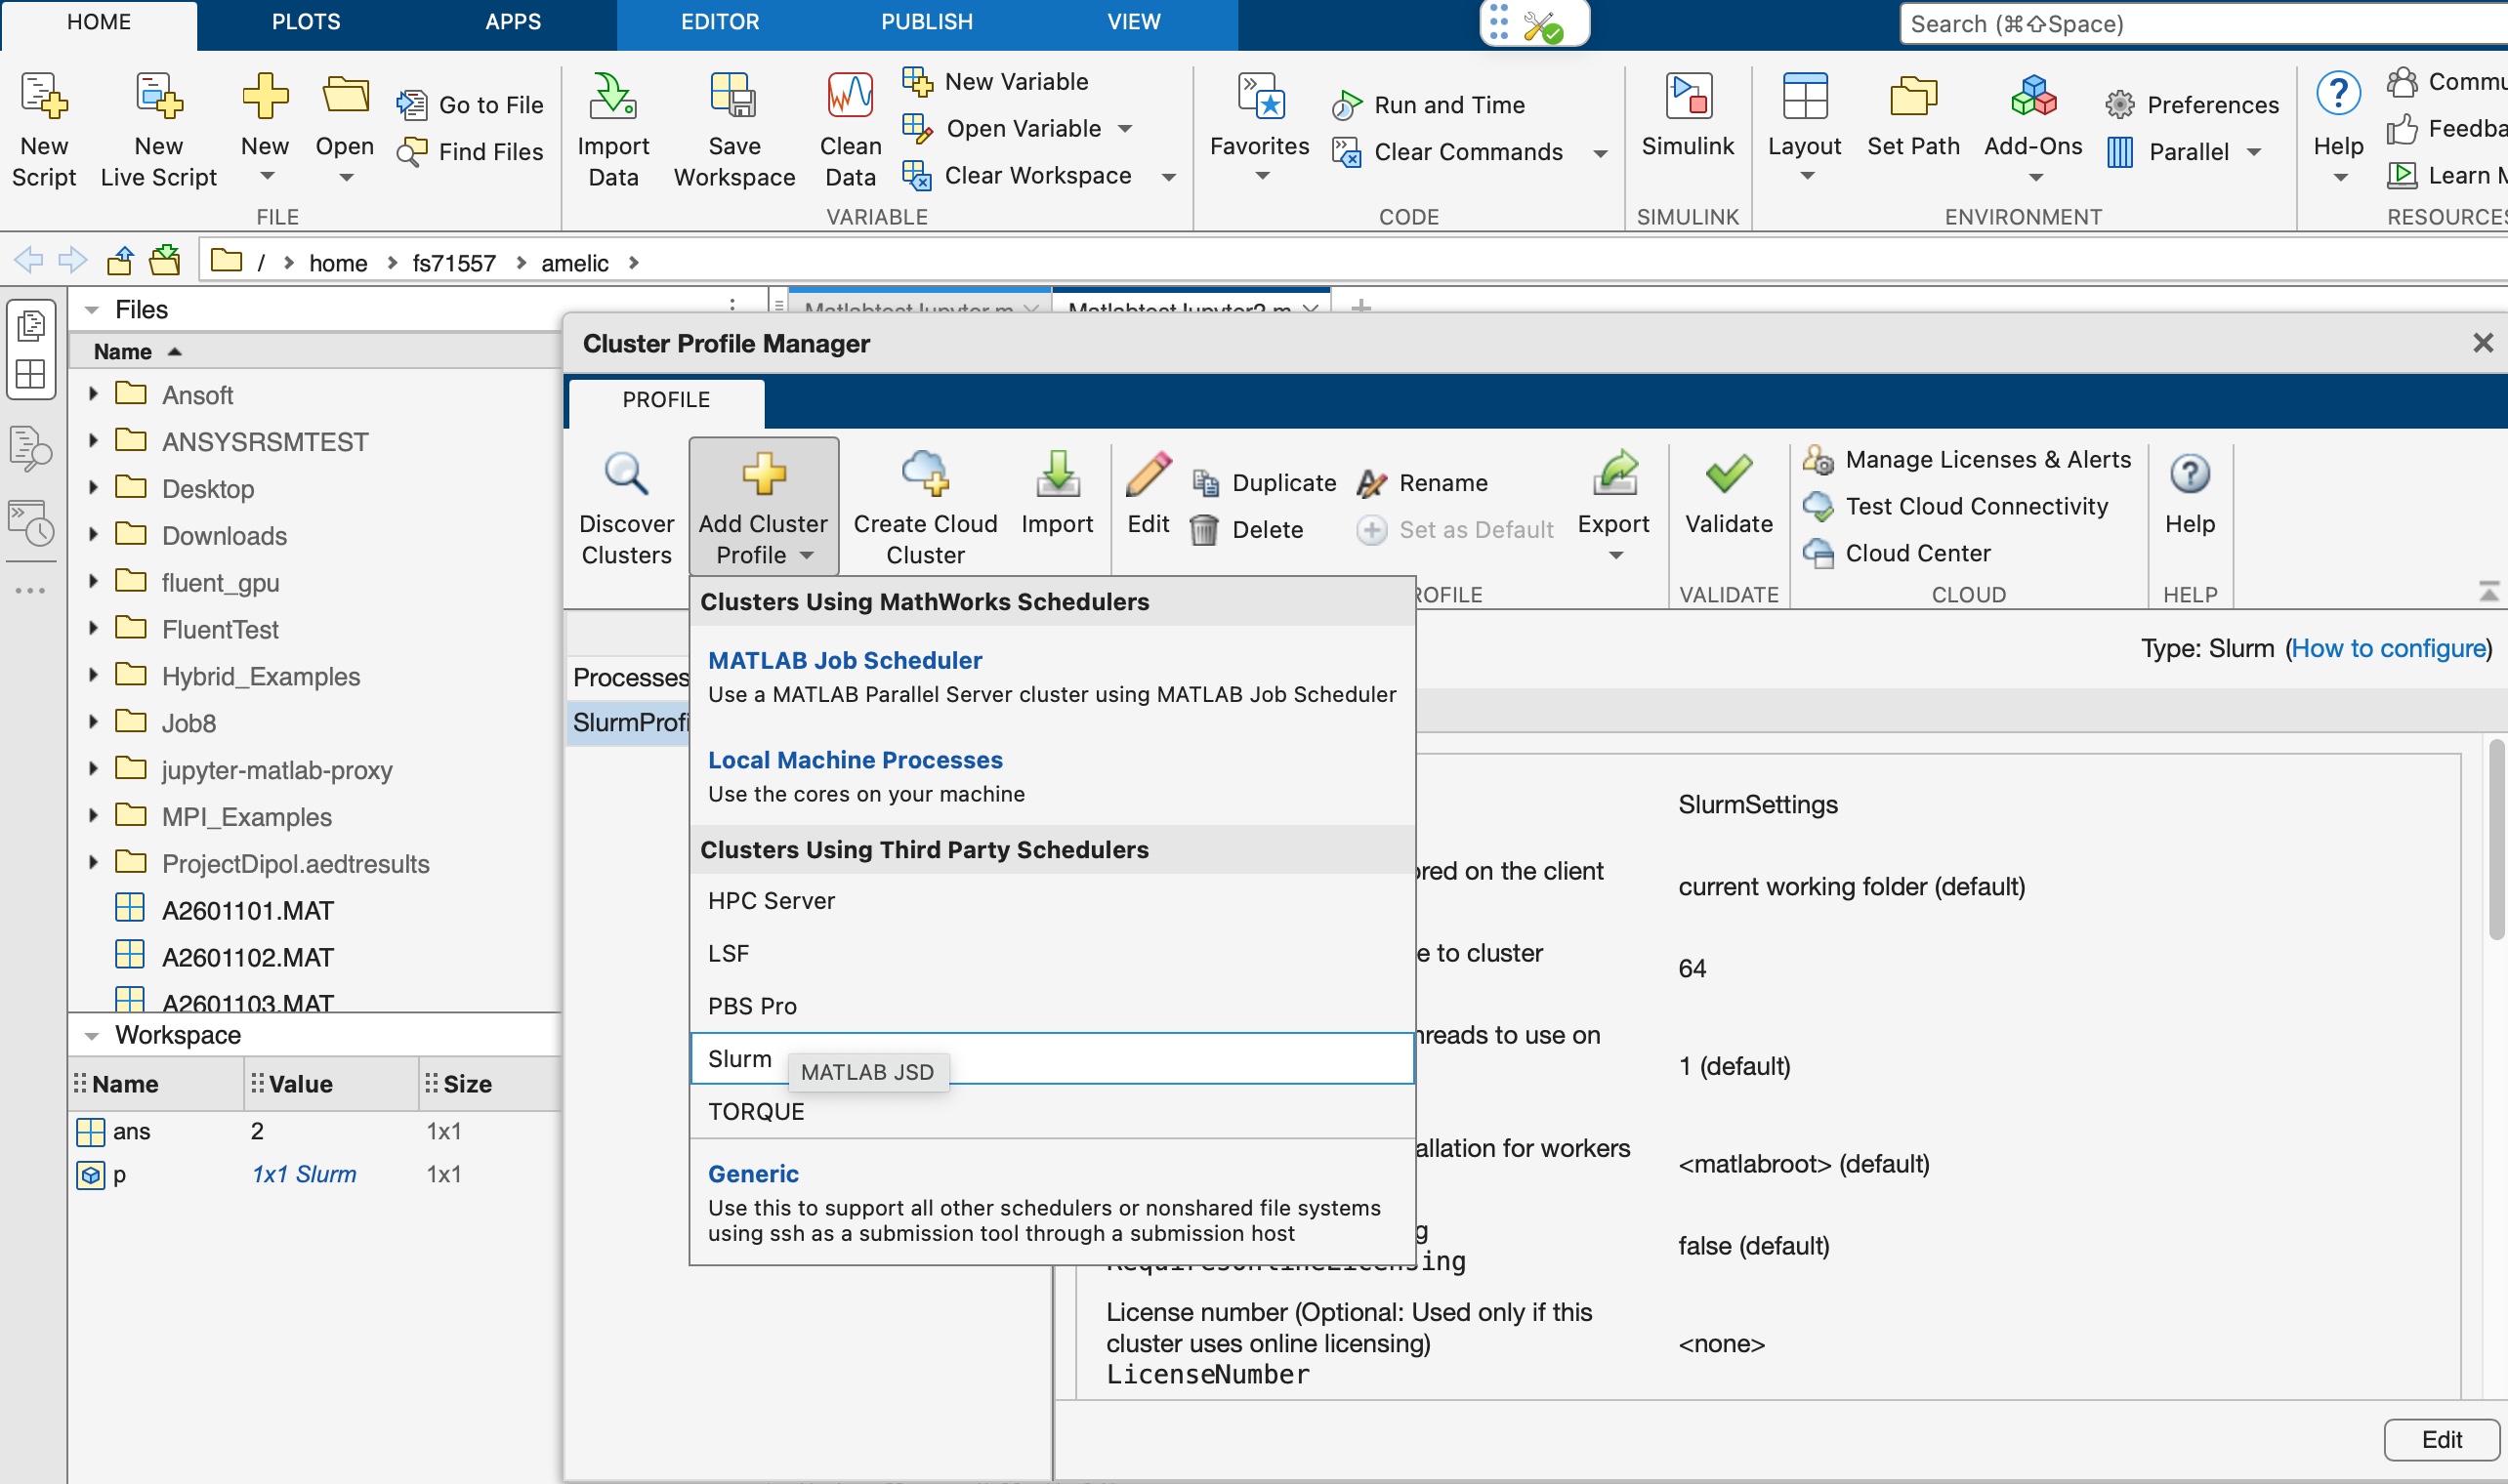Click the Edit button at bottom right
This screenshot has height=1484, width=2508.
pos(2441,1440)
